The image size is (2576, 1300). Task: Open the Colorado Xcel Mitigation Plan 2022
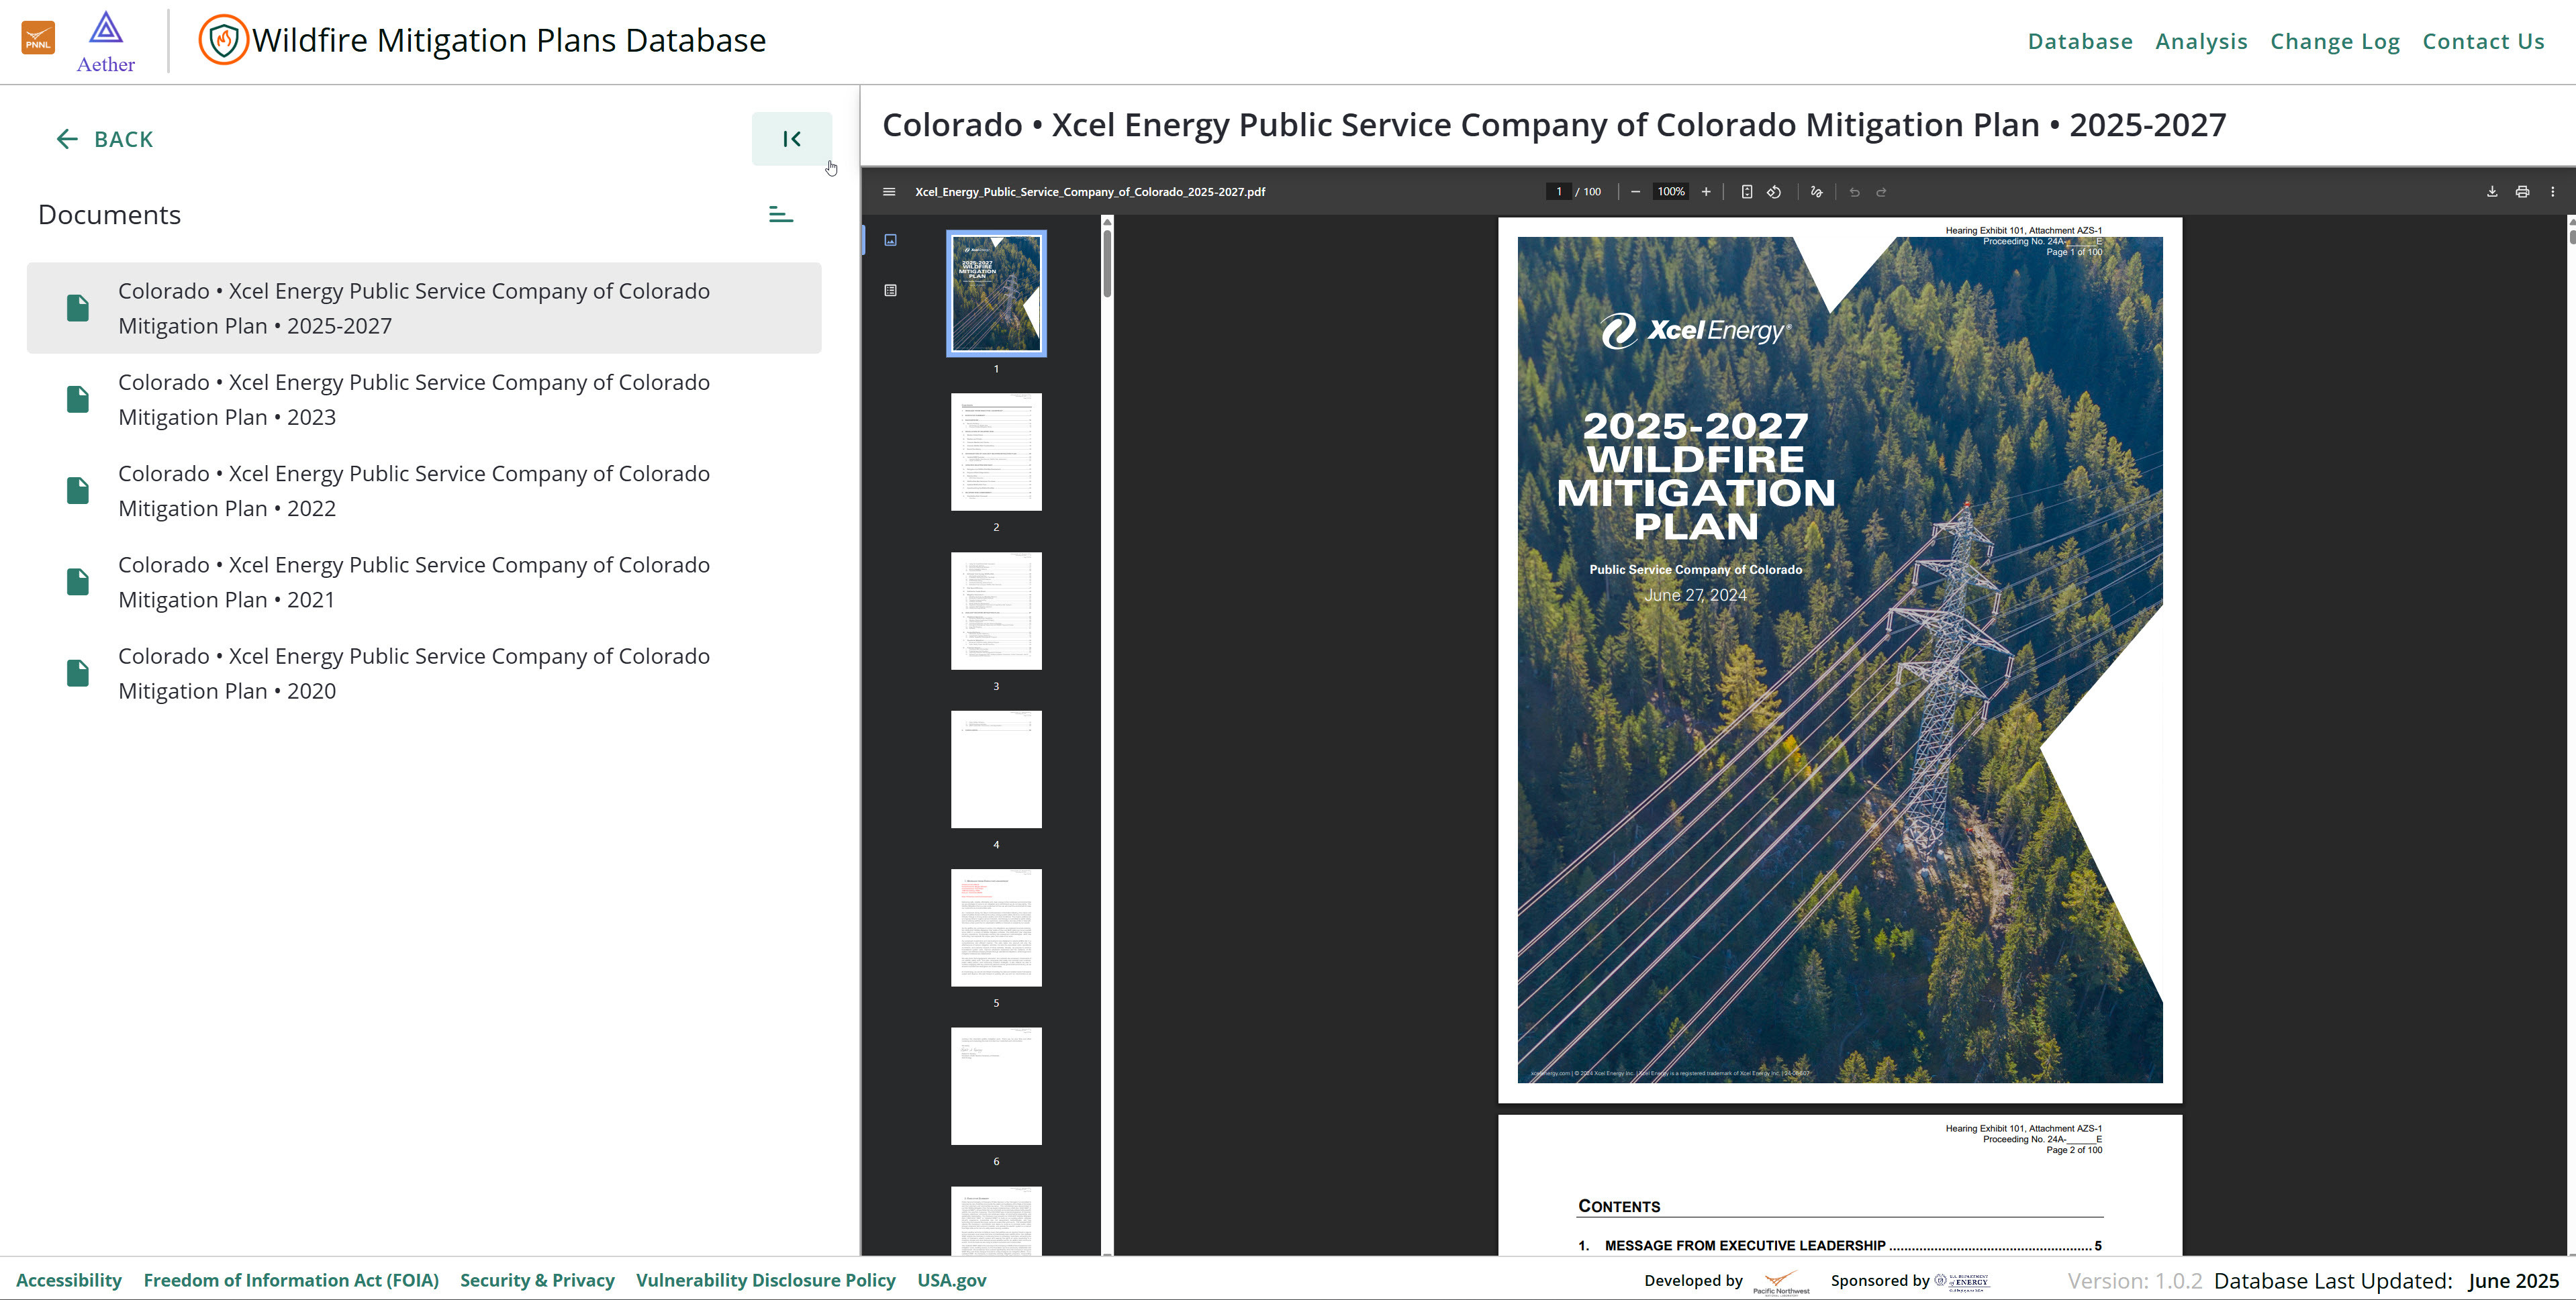click(x=414, y=491)
